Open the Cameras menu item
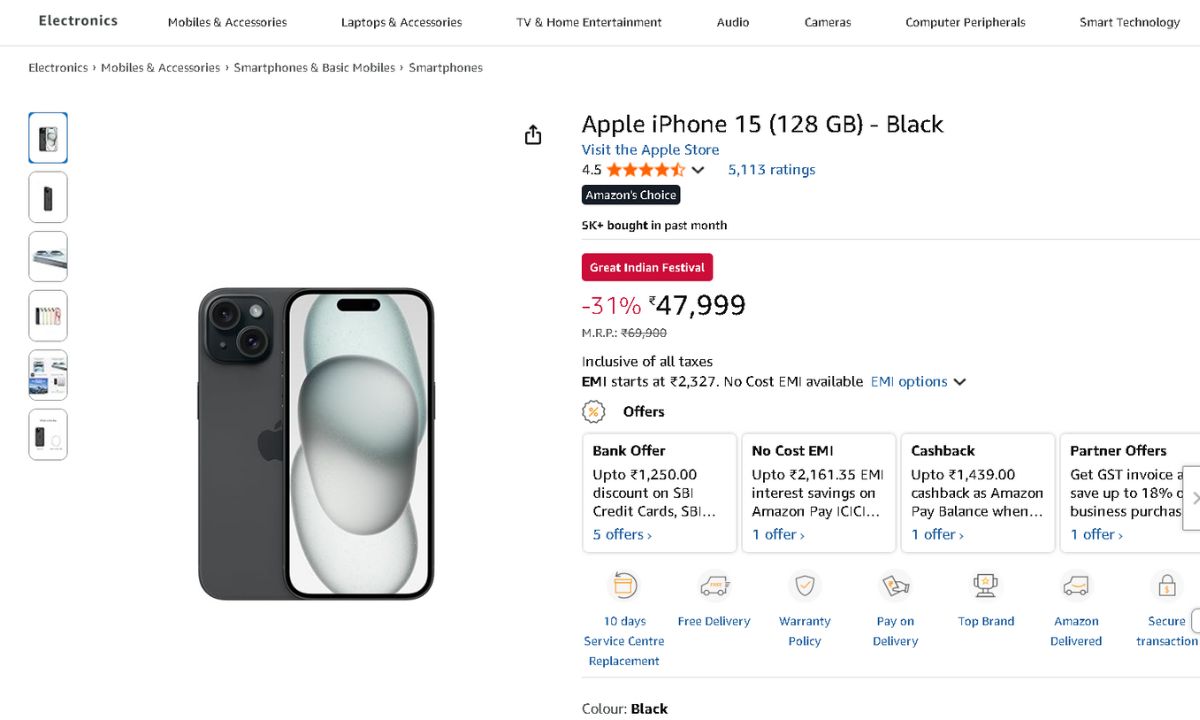Viewport: 1200px width, 720px height. pyautogui.click(x=827, y=22)
